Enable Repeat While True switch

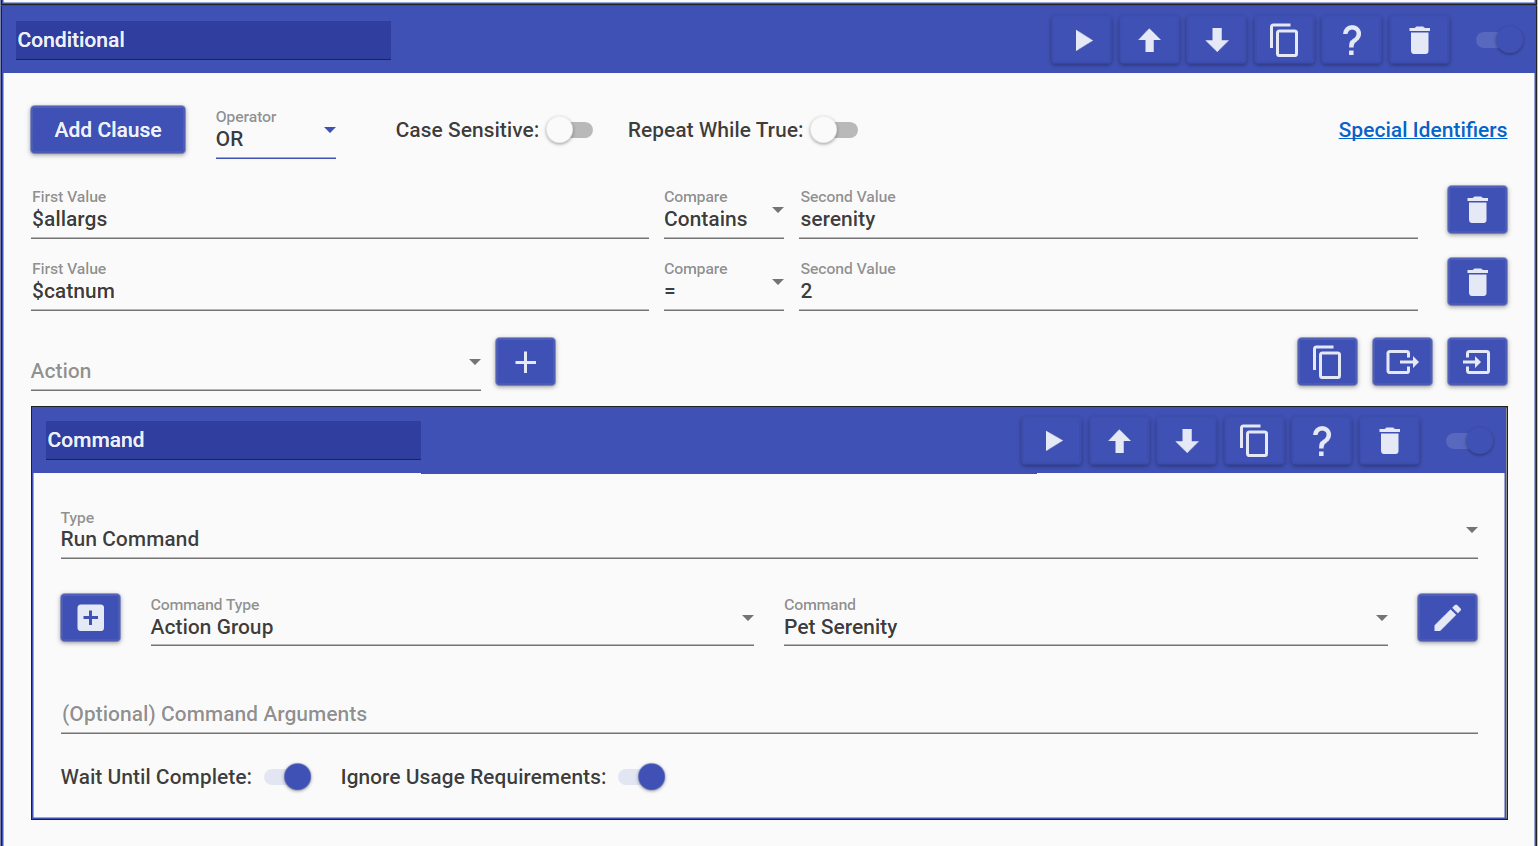coord(834,130)
